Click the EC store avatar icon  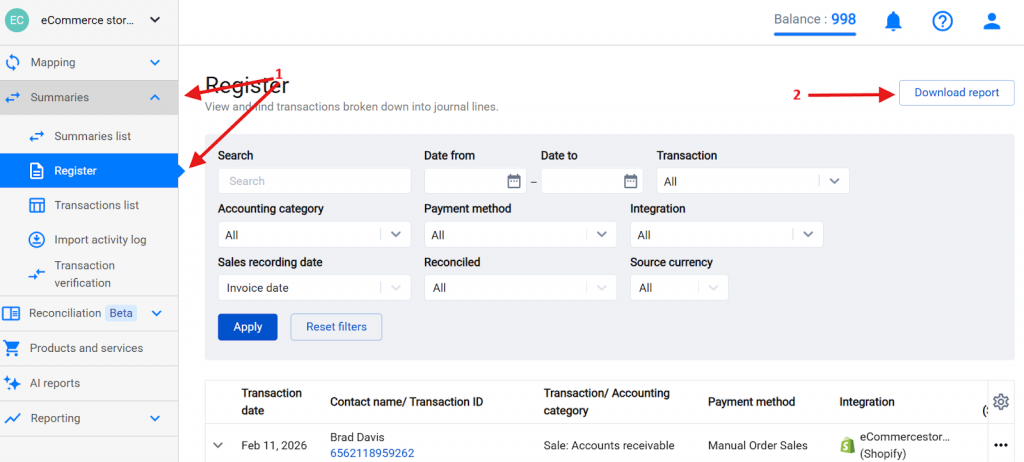(17, 20)
